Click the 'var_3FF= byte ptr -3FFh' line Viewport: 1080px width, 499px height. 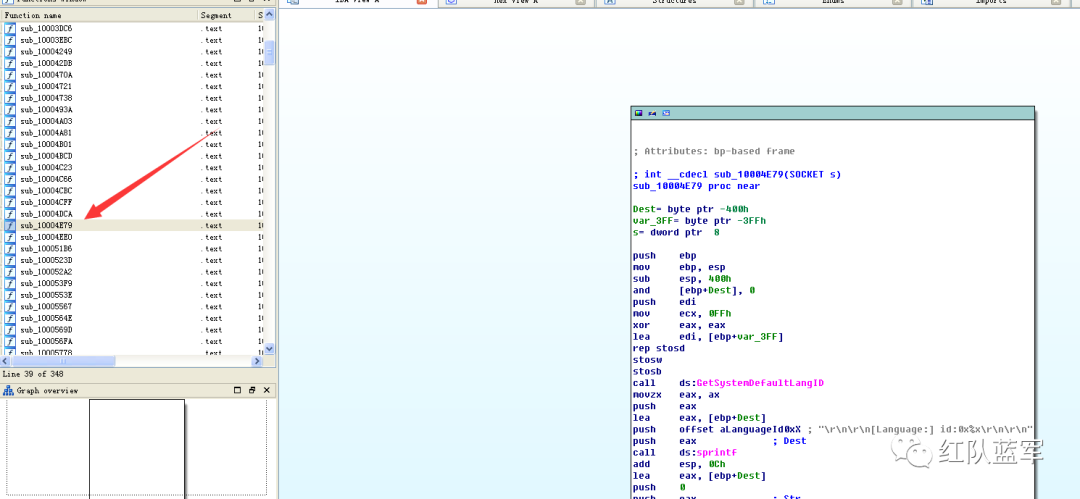[x=699, y=221]
